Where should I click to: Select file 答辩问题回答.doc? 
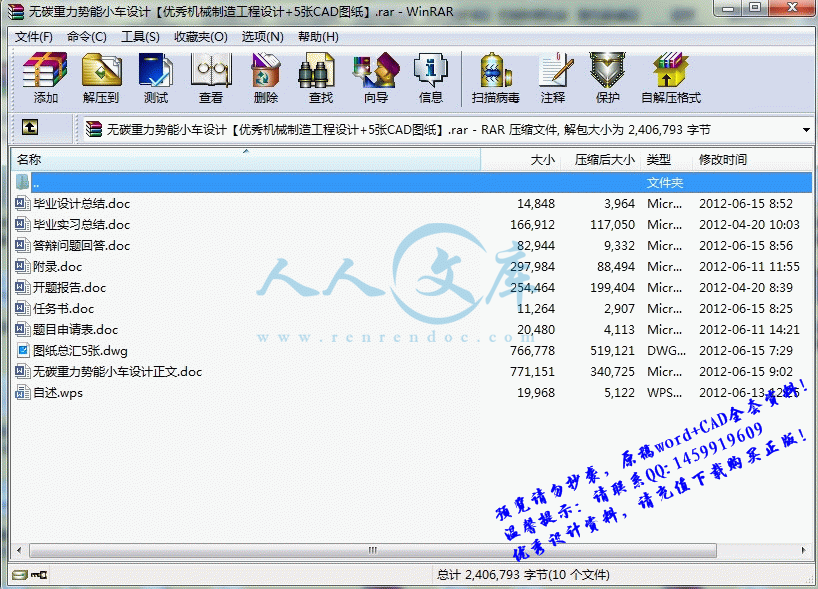(x=81, y=246)
